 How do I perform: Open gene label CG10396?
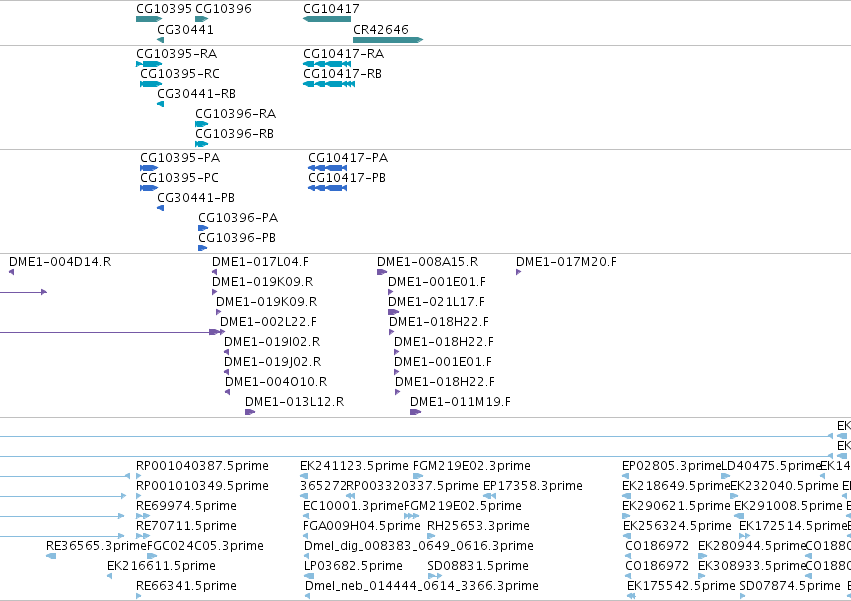(223, 9)
